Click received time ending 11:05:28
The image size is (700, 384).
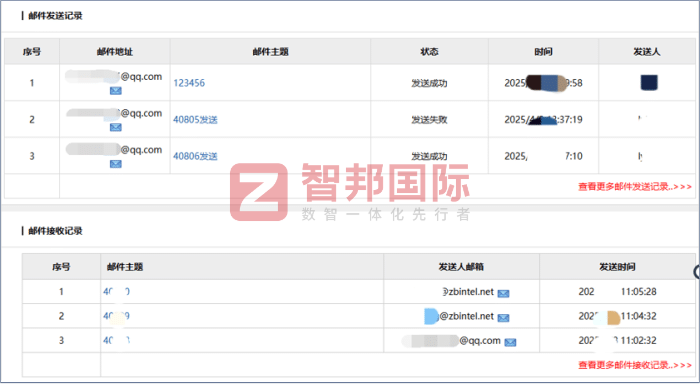(617, 292)
